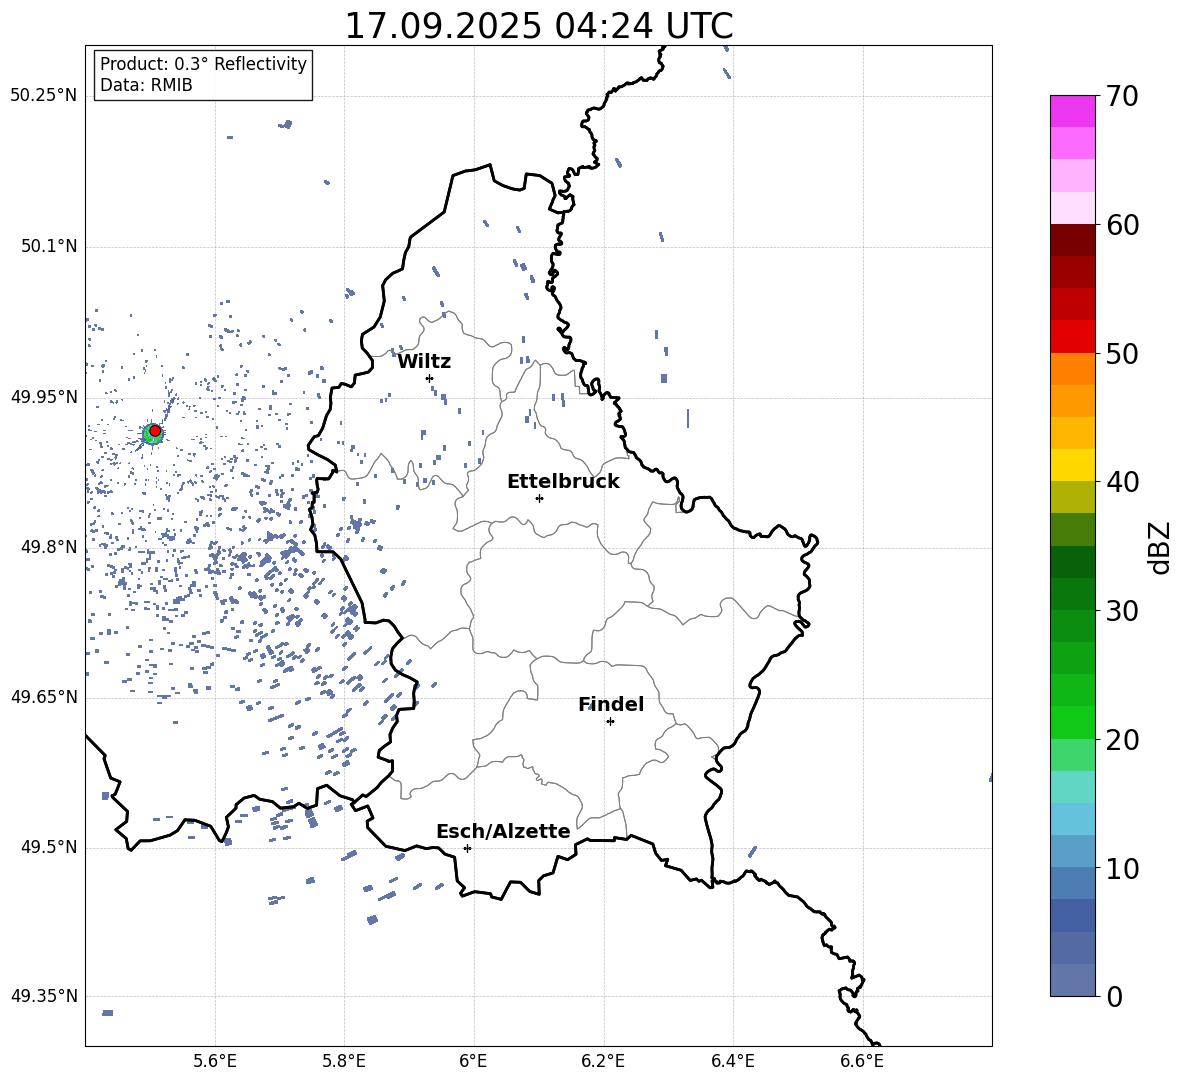Click the 49.65°N latitude label
The height and width of the screenshot is (1081, 1184).
click(44, 697)
